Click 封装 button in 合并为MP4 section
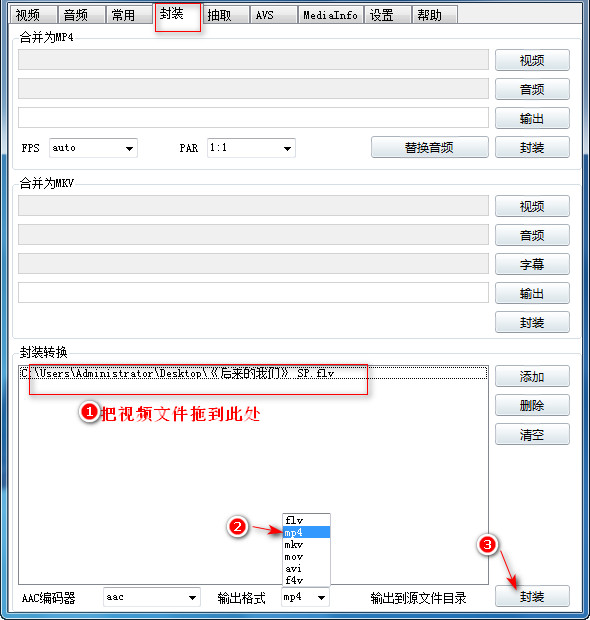 click(x=532, y=147)
